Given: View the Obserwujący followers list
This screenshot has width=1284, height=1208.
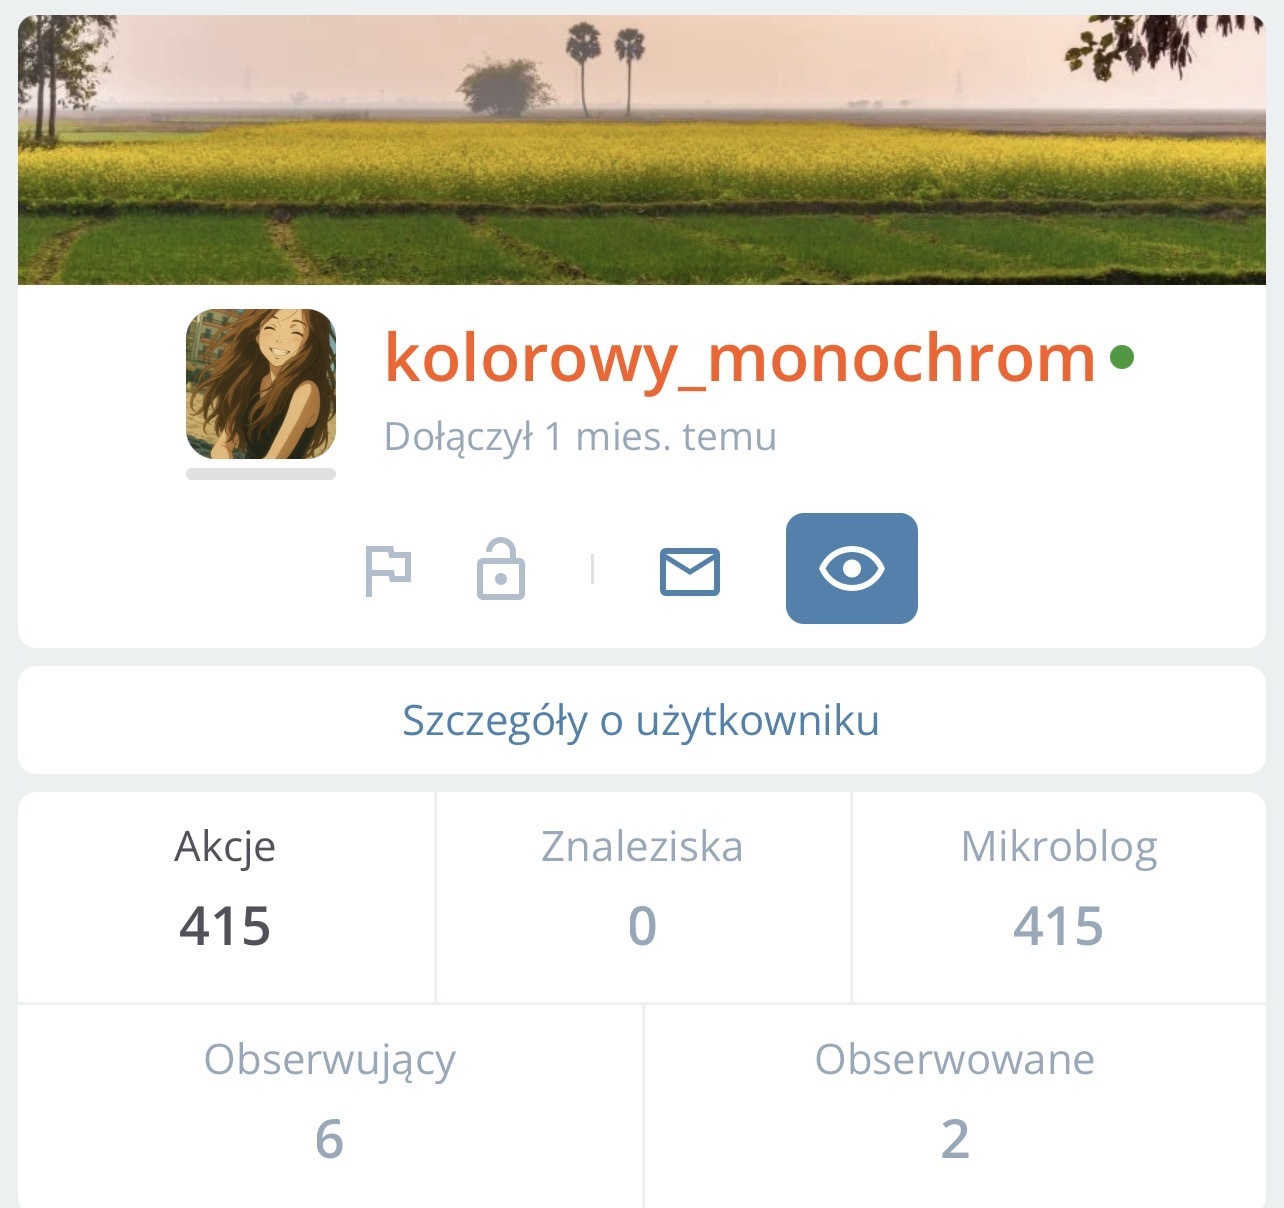Looking at the screenshot, I should pos(330,1106).
